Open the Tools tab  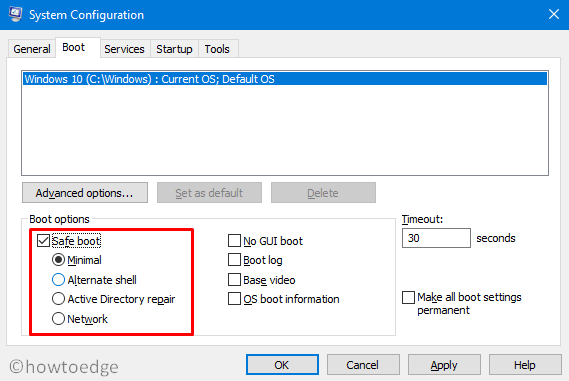coord(217,49)
